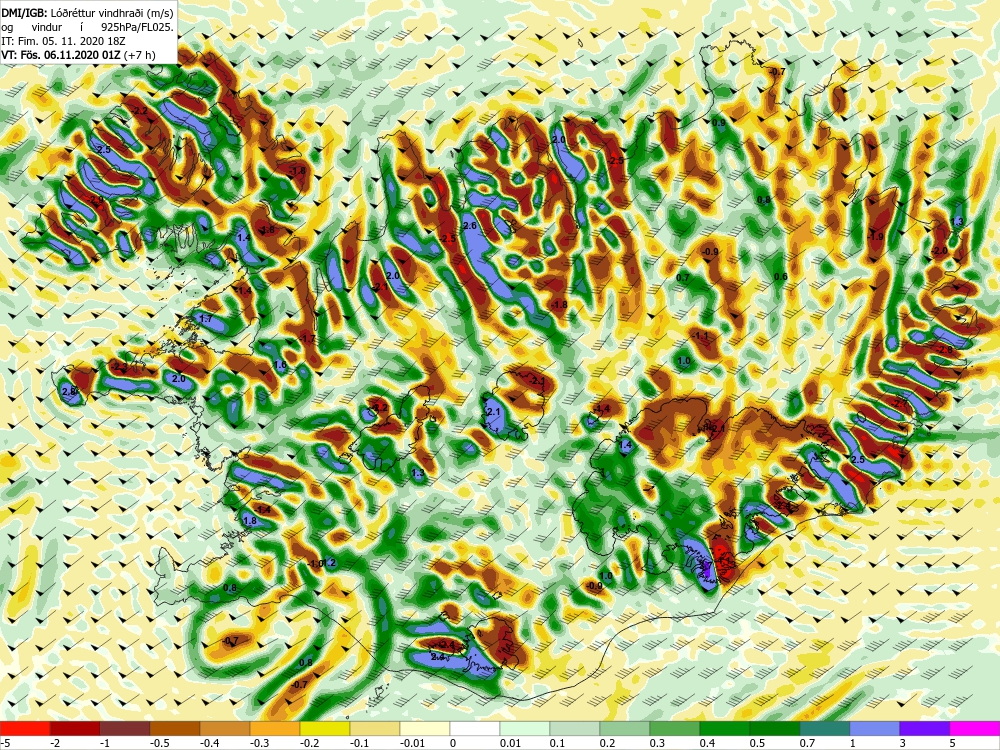Click the dark red legend swatch between -2 and -1
Screen dimensions: 1000x750
pos(75,728)
